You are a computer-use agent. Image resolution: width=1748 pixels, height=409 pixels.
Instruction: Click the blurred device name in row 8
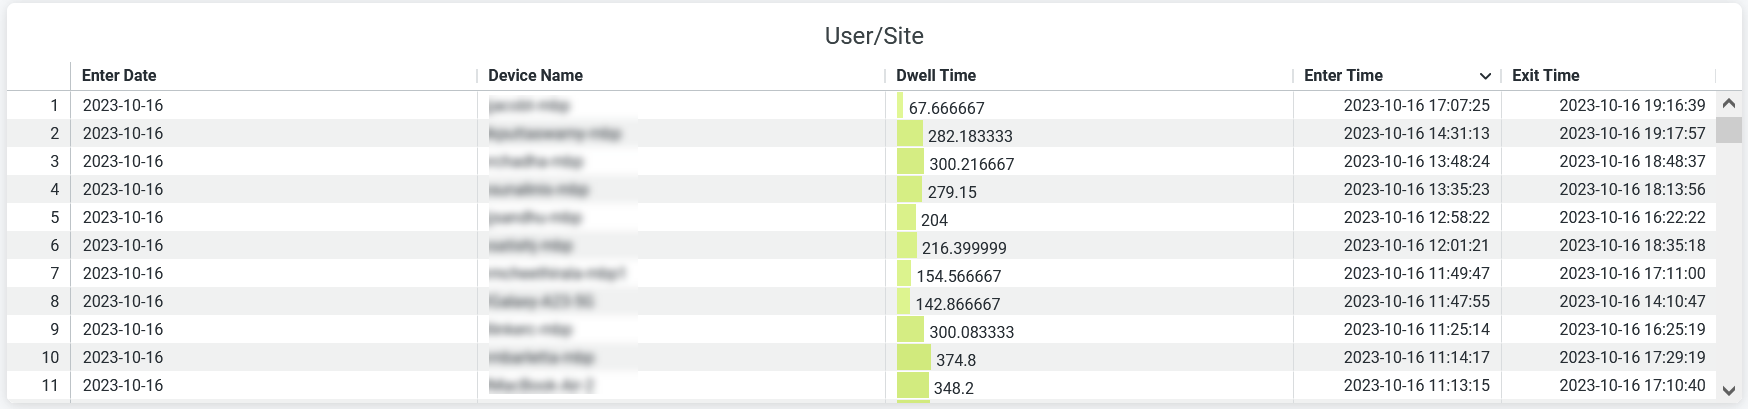point(541,301)
